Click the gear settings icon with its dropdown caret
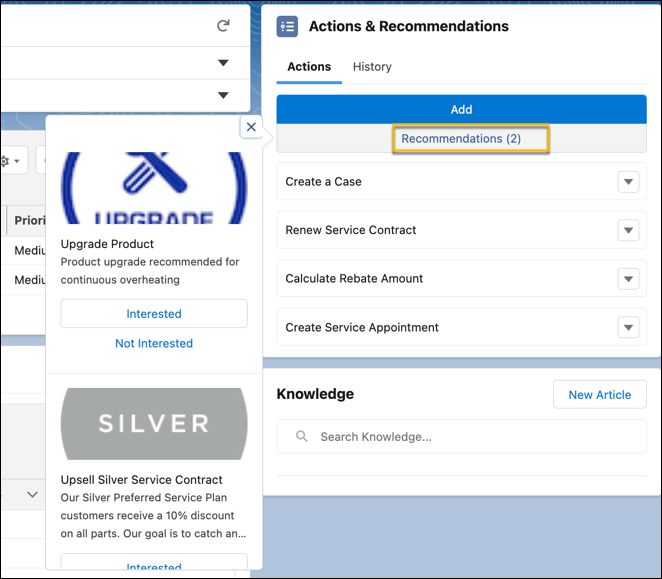Image resolution: width=662 pixels, height=579 pixels. [9, 161]
